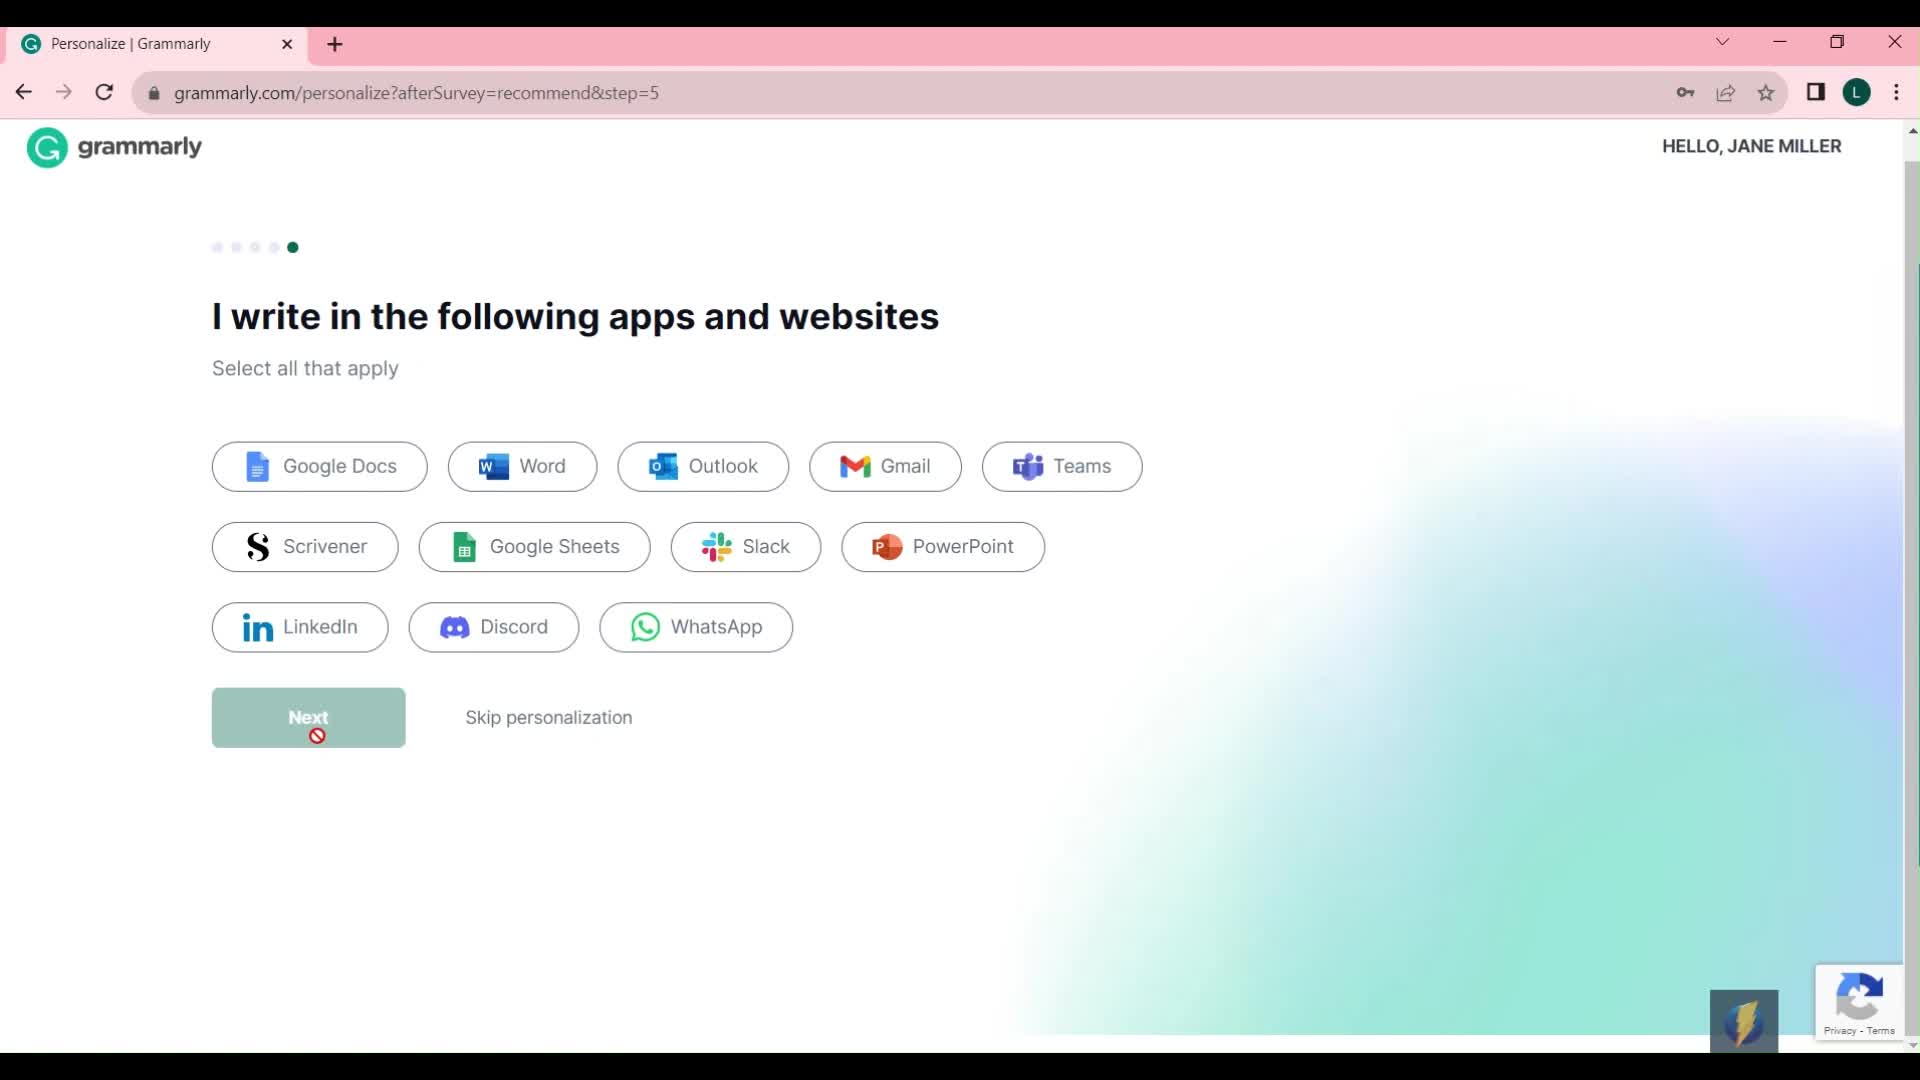Select the Google Docs option
This screenshot has height=1080, width=1920.
click(x=319, y=466)
